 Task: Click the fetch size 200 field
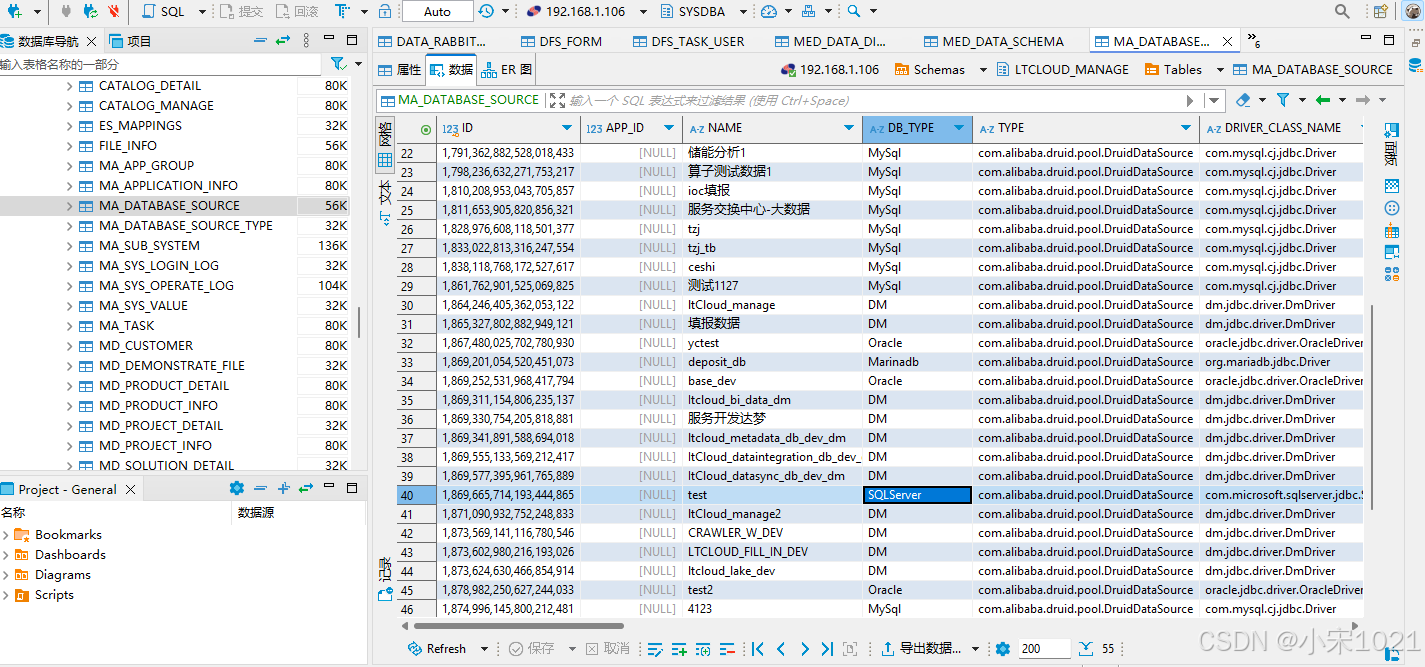[1043, 648]
